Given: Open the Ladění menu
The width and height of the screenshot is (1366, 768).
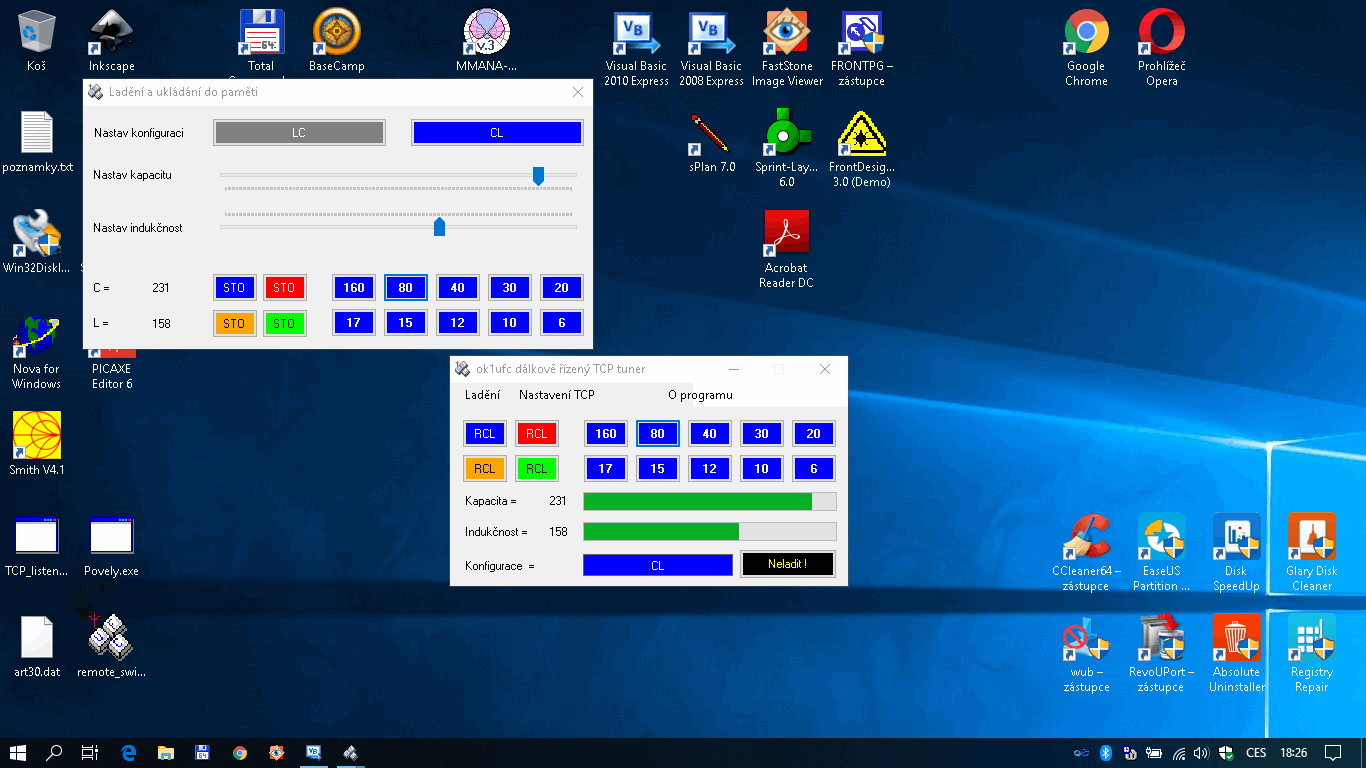Looking at the screenshot, I should 482,395.
